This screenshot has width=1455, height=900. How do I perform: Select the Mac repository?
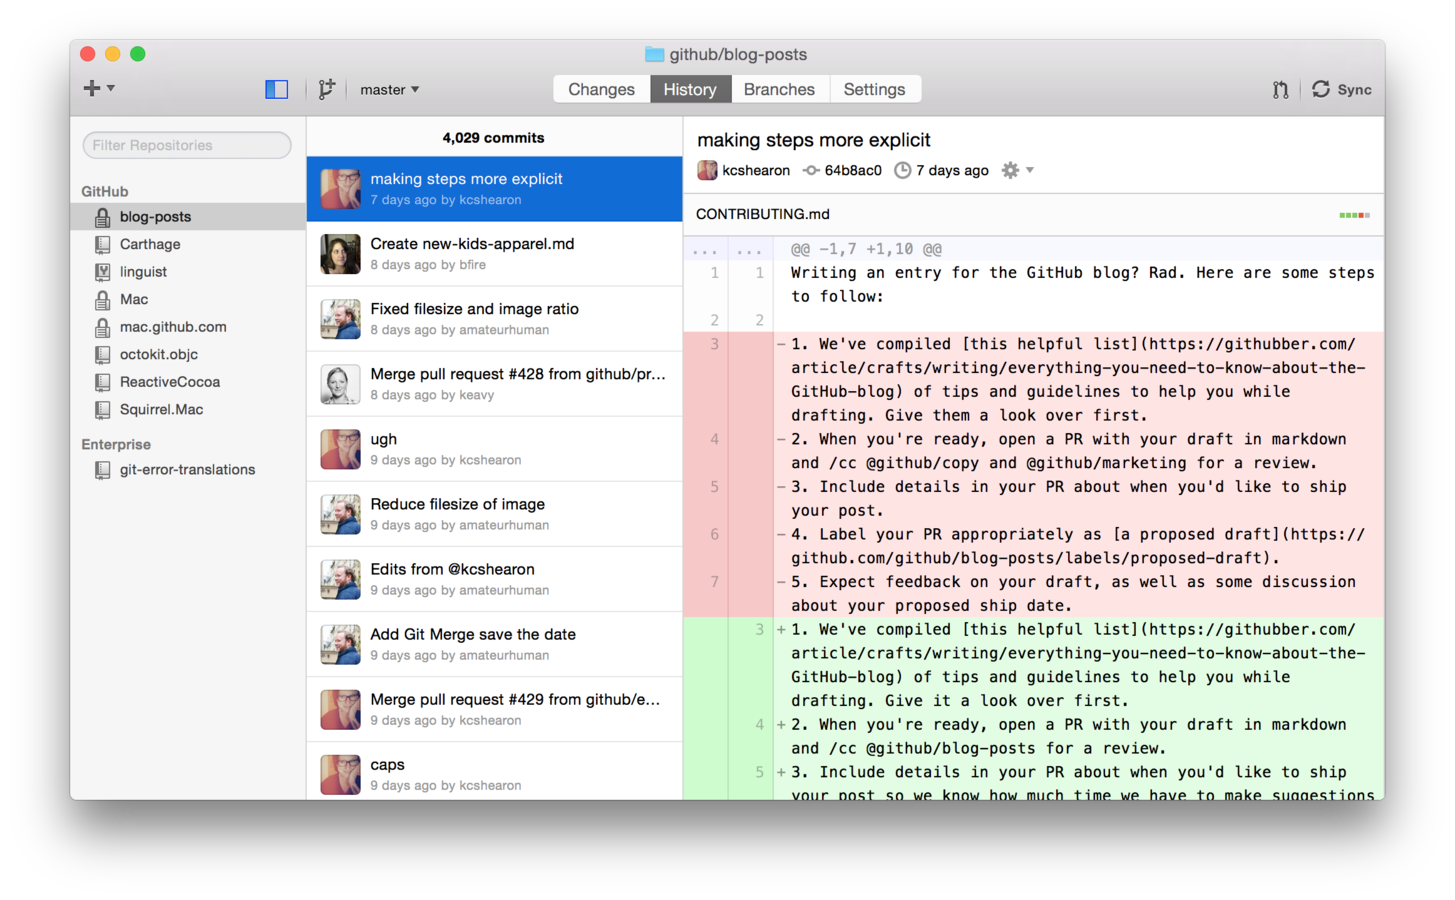tap(188, 299)
